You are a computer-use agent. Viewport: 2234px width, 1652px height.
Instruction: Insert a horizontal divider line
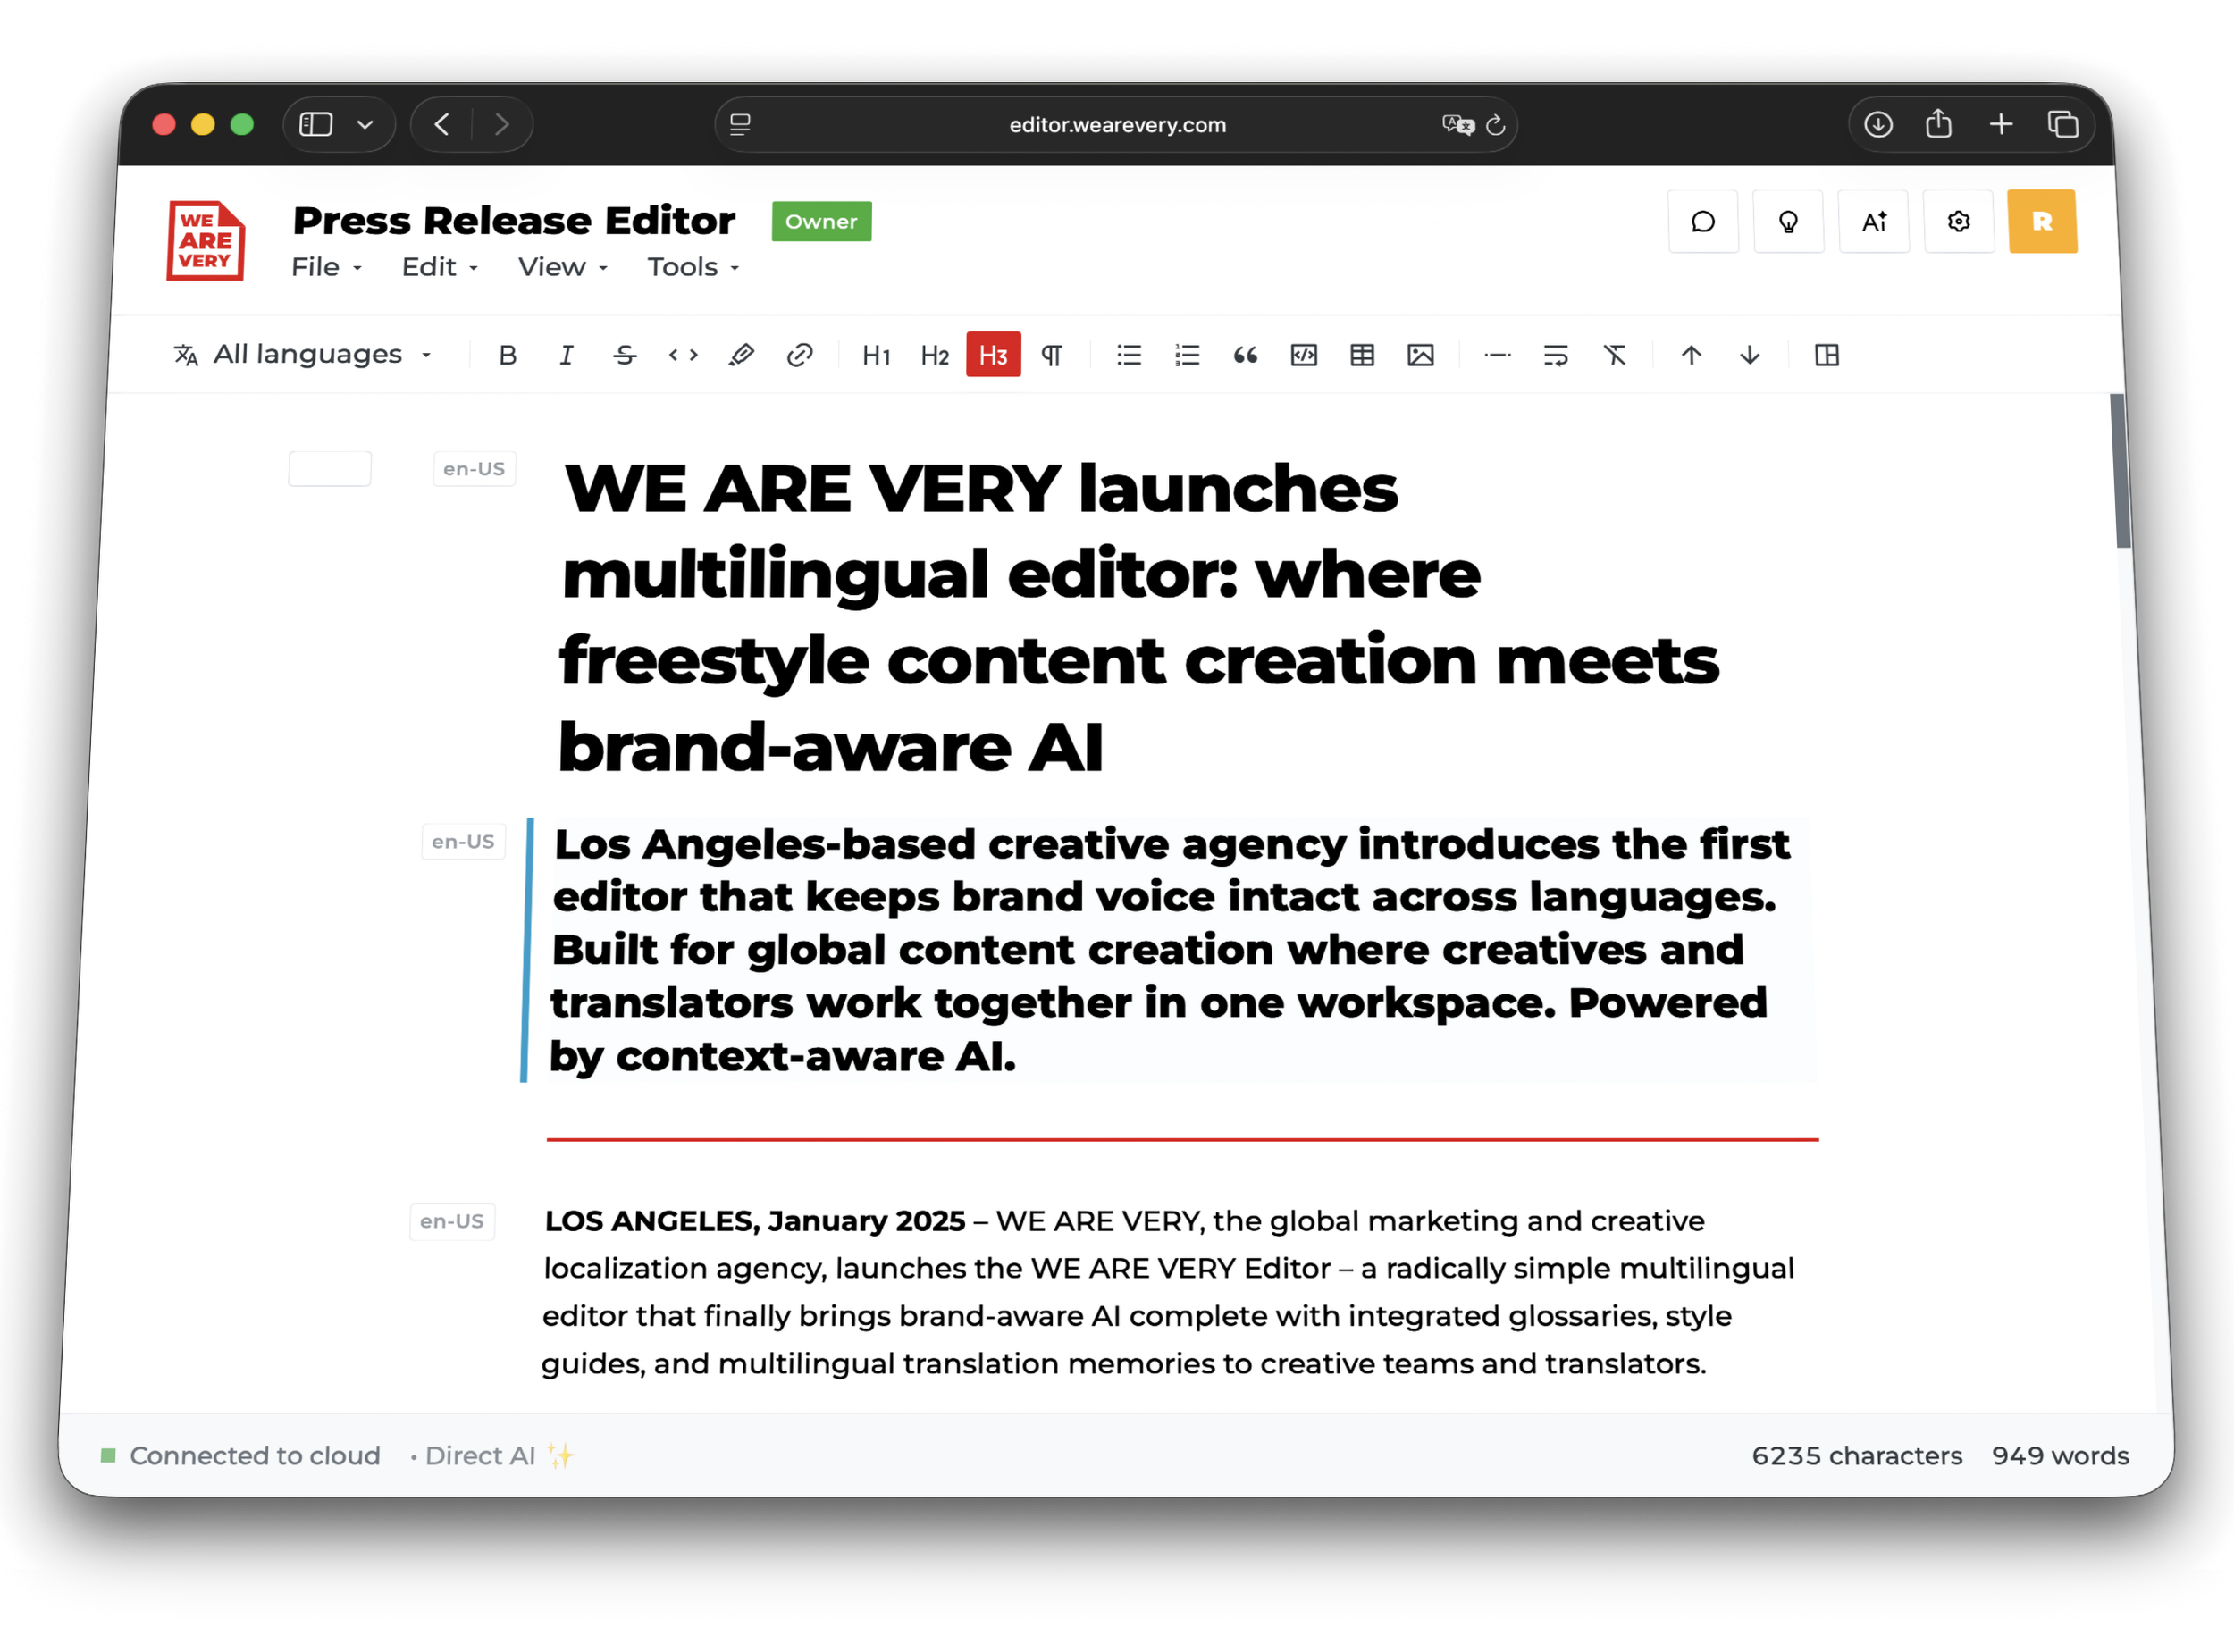coord(1497,355)
